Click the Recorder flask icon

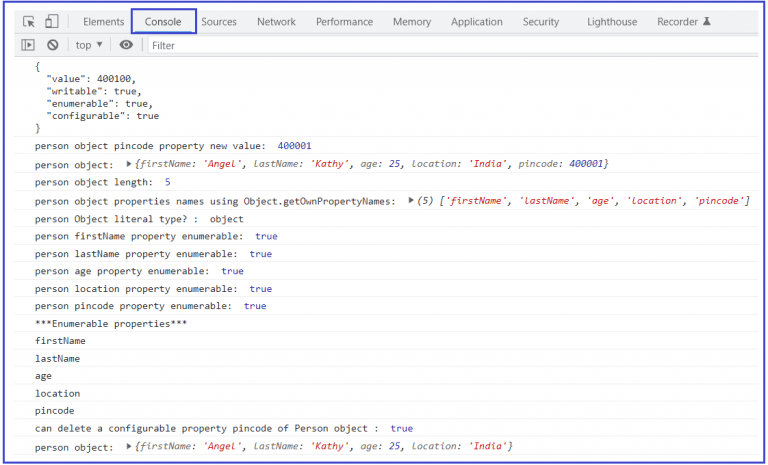(707, 22)
